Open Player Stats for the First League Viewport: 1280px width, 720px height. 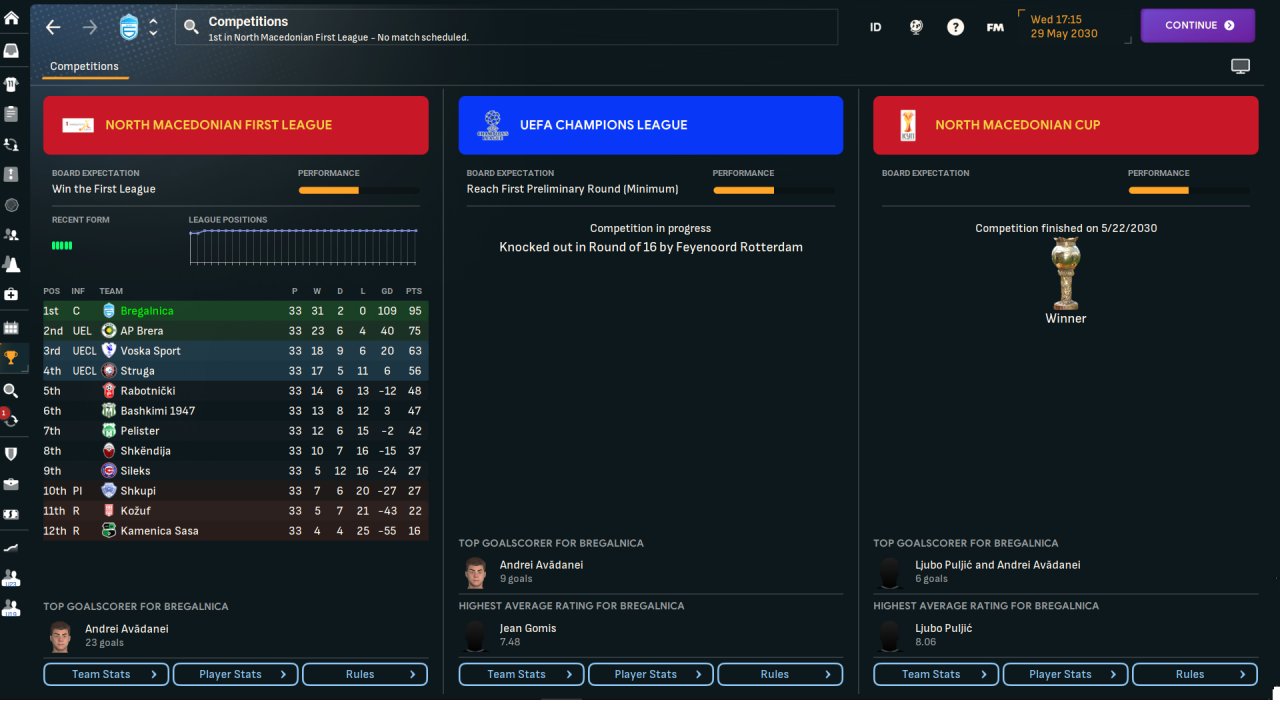[236, 675]
